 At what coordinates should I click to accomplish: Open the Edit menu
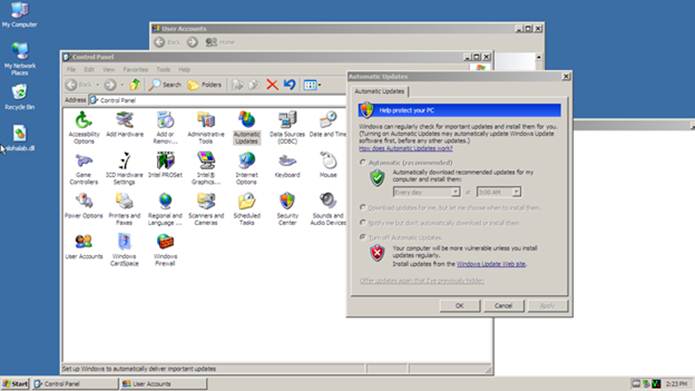[x=89, y=70]
